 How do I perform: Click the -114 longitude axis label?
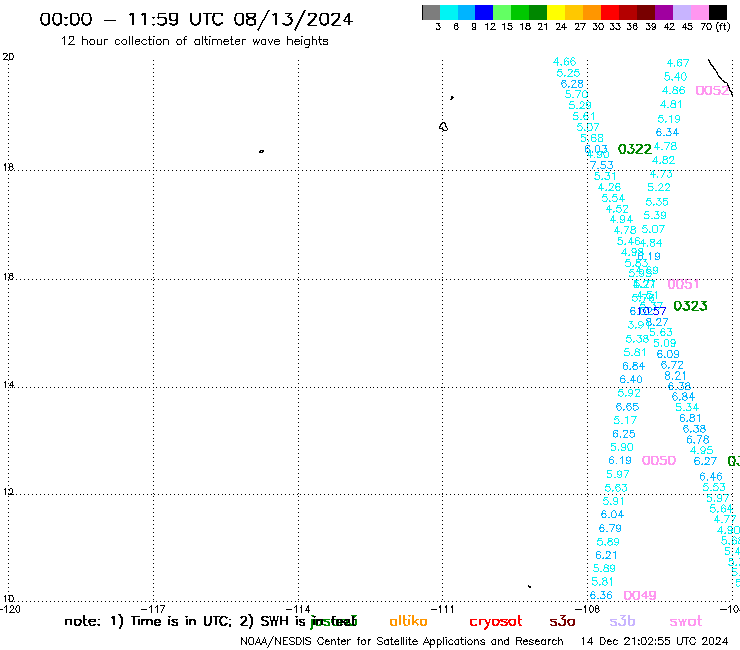coord(298,609)
